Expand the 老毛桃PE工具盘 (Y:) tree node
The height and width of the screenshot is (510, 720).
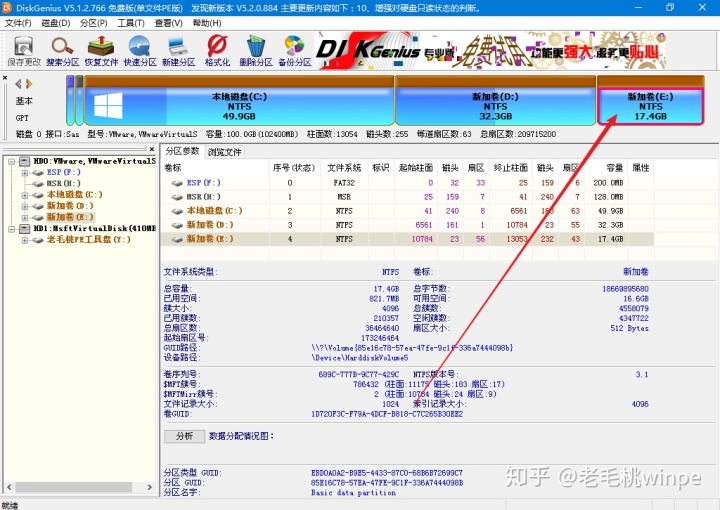[x=25, y=240]
